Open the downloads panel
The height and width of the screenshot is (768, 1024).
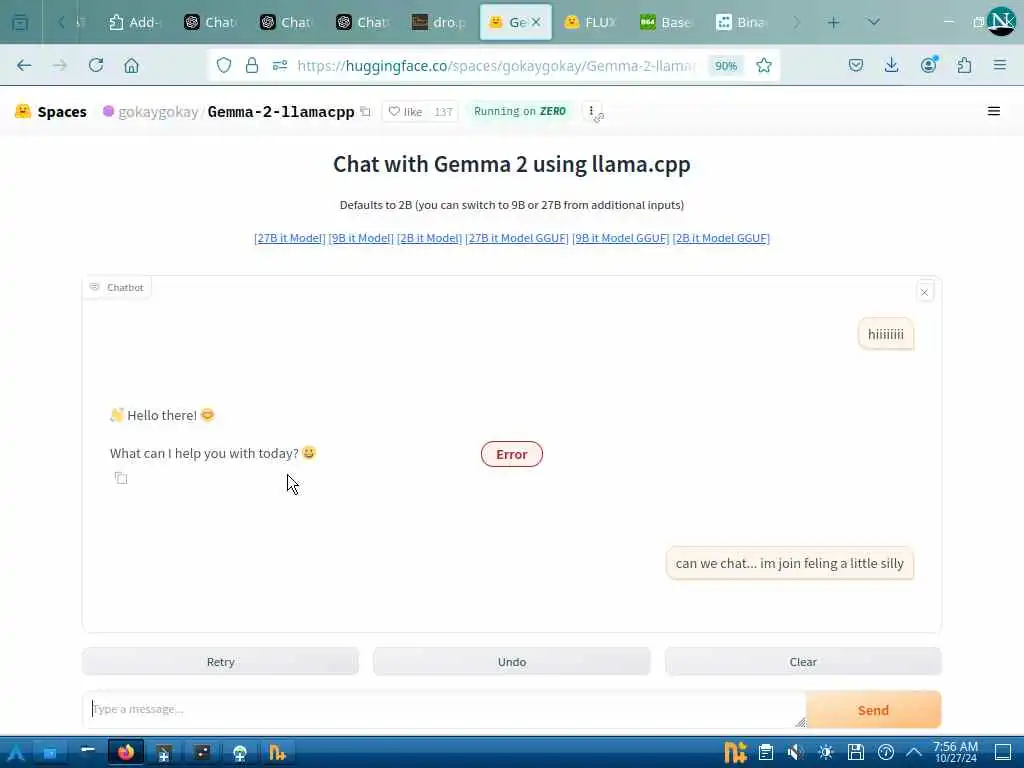891,65
